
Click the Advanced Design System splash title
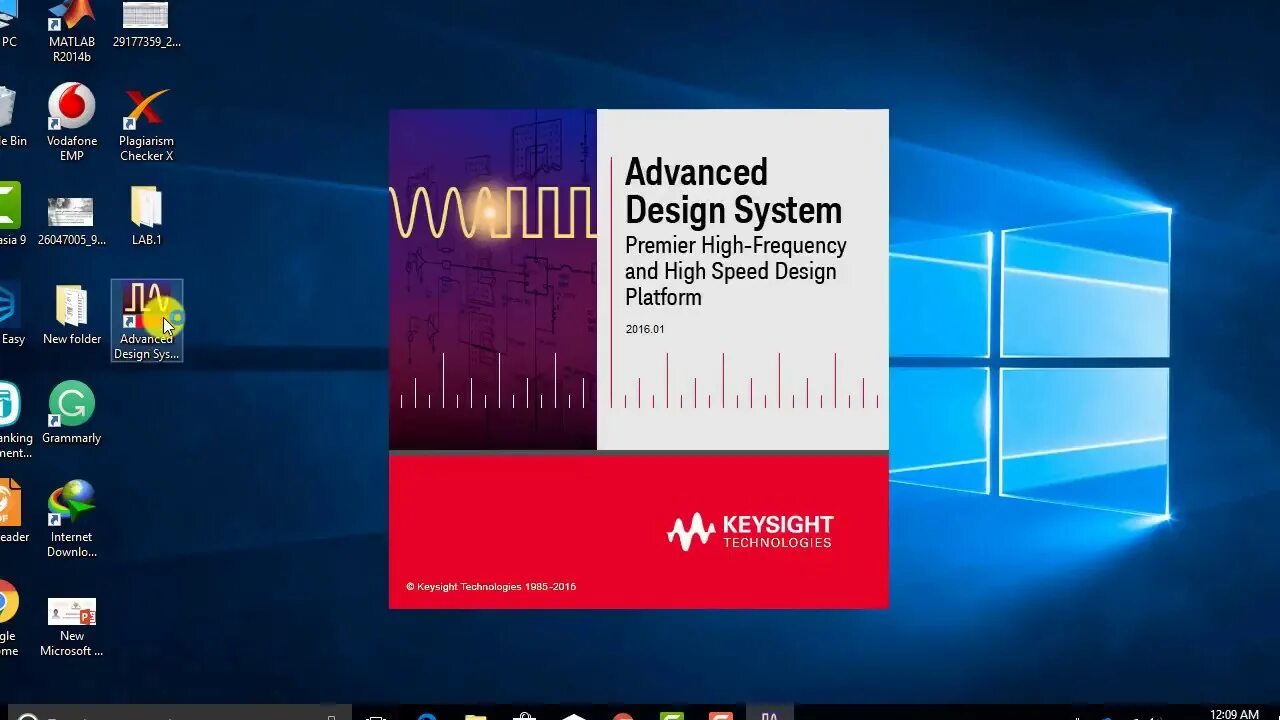[733, 191]
